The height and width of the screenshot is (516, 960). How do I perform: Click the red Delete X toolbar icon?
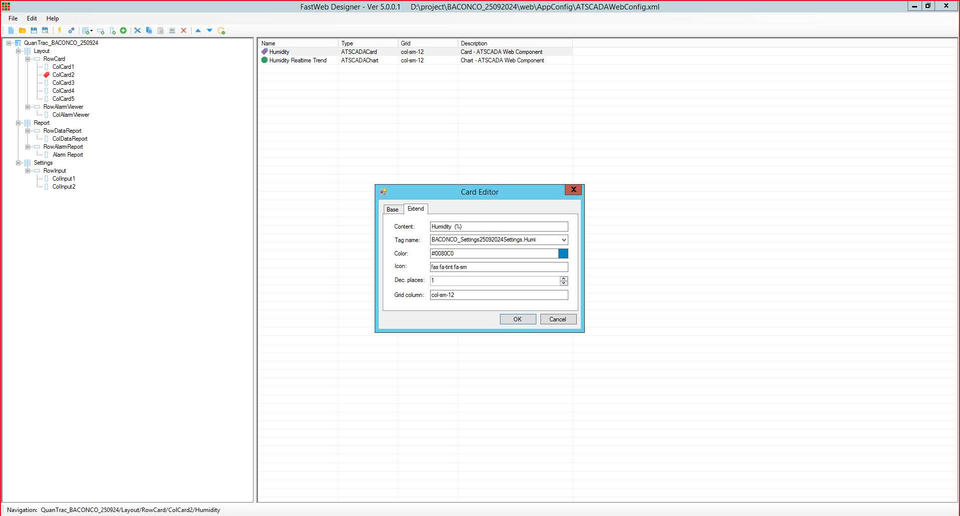tap(183, 31)
